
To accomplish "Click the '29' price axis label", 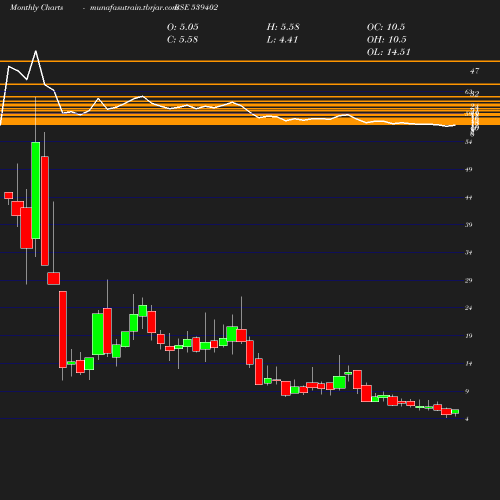I will 469,280.
